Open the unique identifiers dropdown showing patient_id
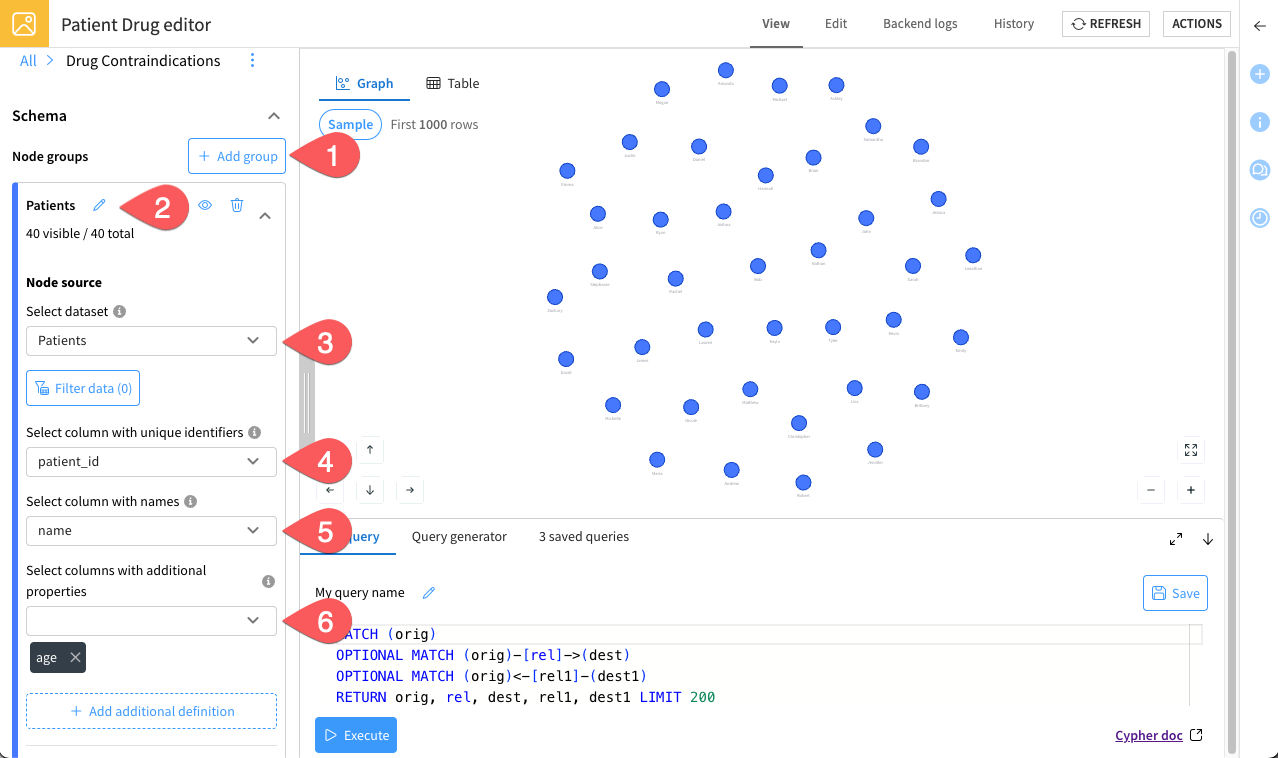The width and height of the screenshot is (1278, 758). (x=151, y=461)
